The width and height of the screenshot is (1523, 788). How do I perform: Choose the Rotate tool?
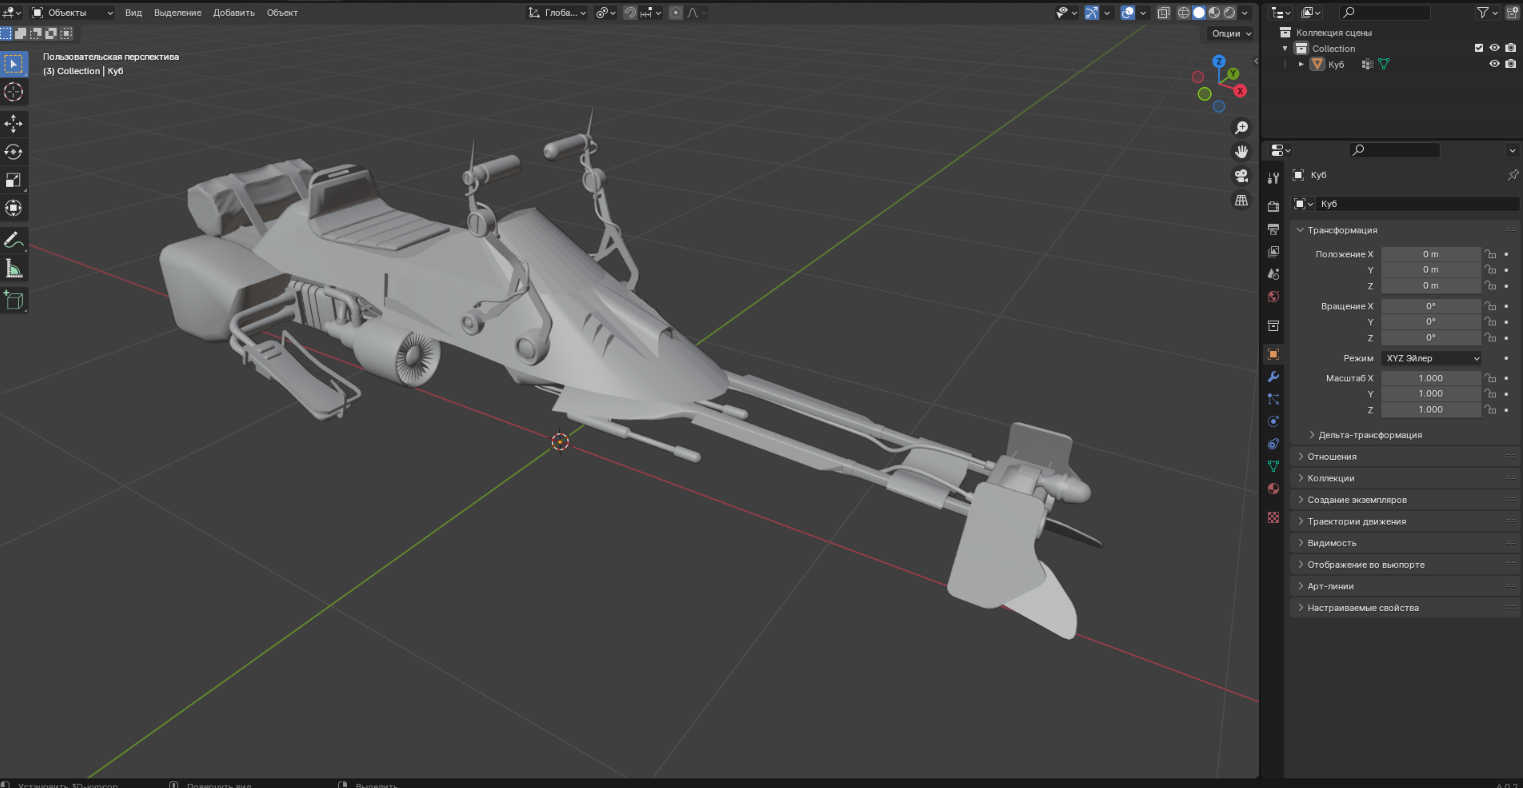(x=14, y=152)
